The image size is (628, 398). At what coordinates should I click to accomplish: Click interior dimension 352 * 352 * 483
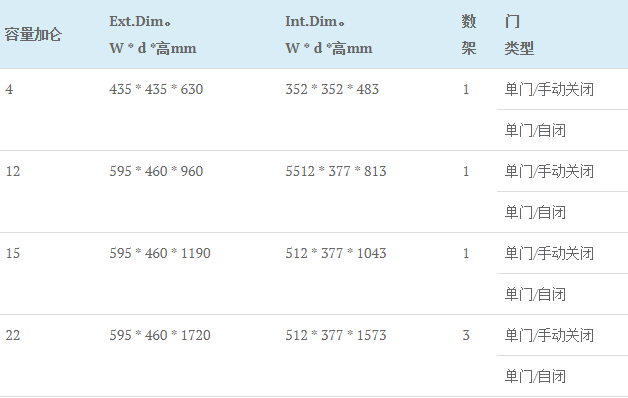(x=332, y=89)
